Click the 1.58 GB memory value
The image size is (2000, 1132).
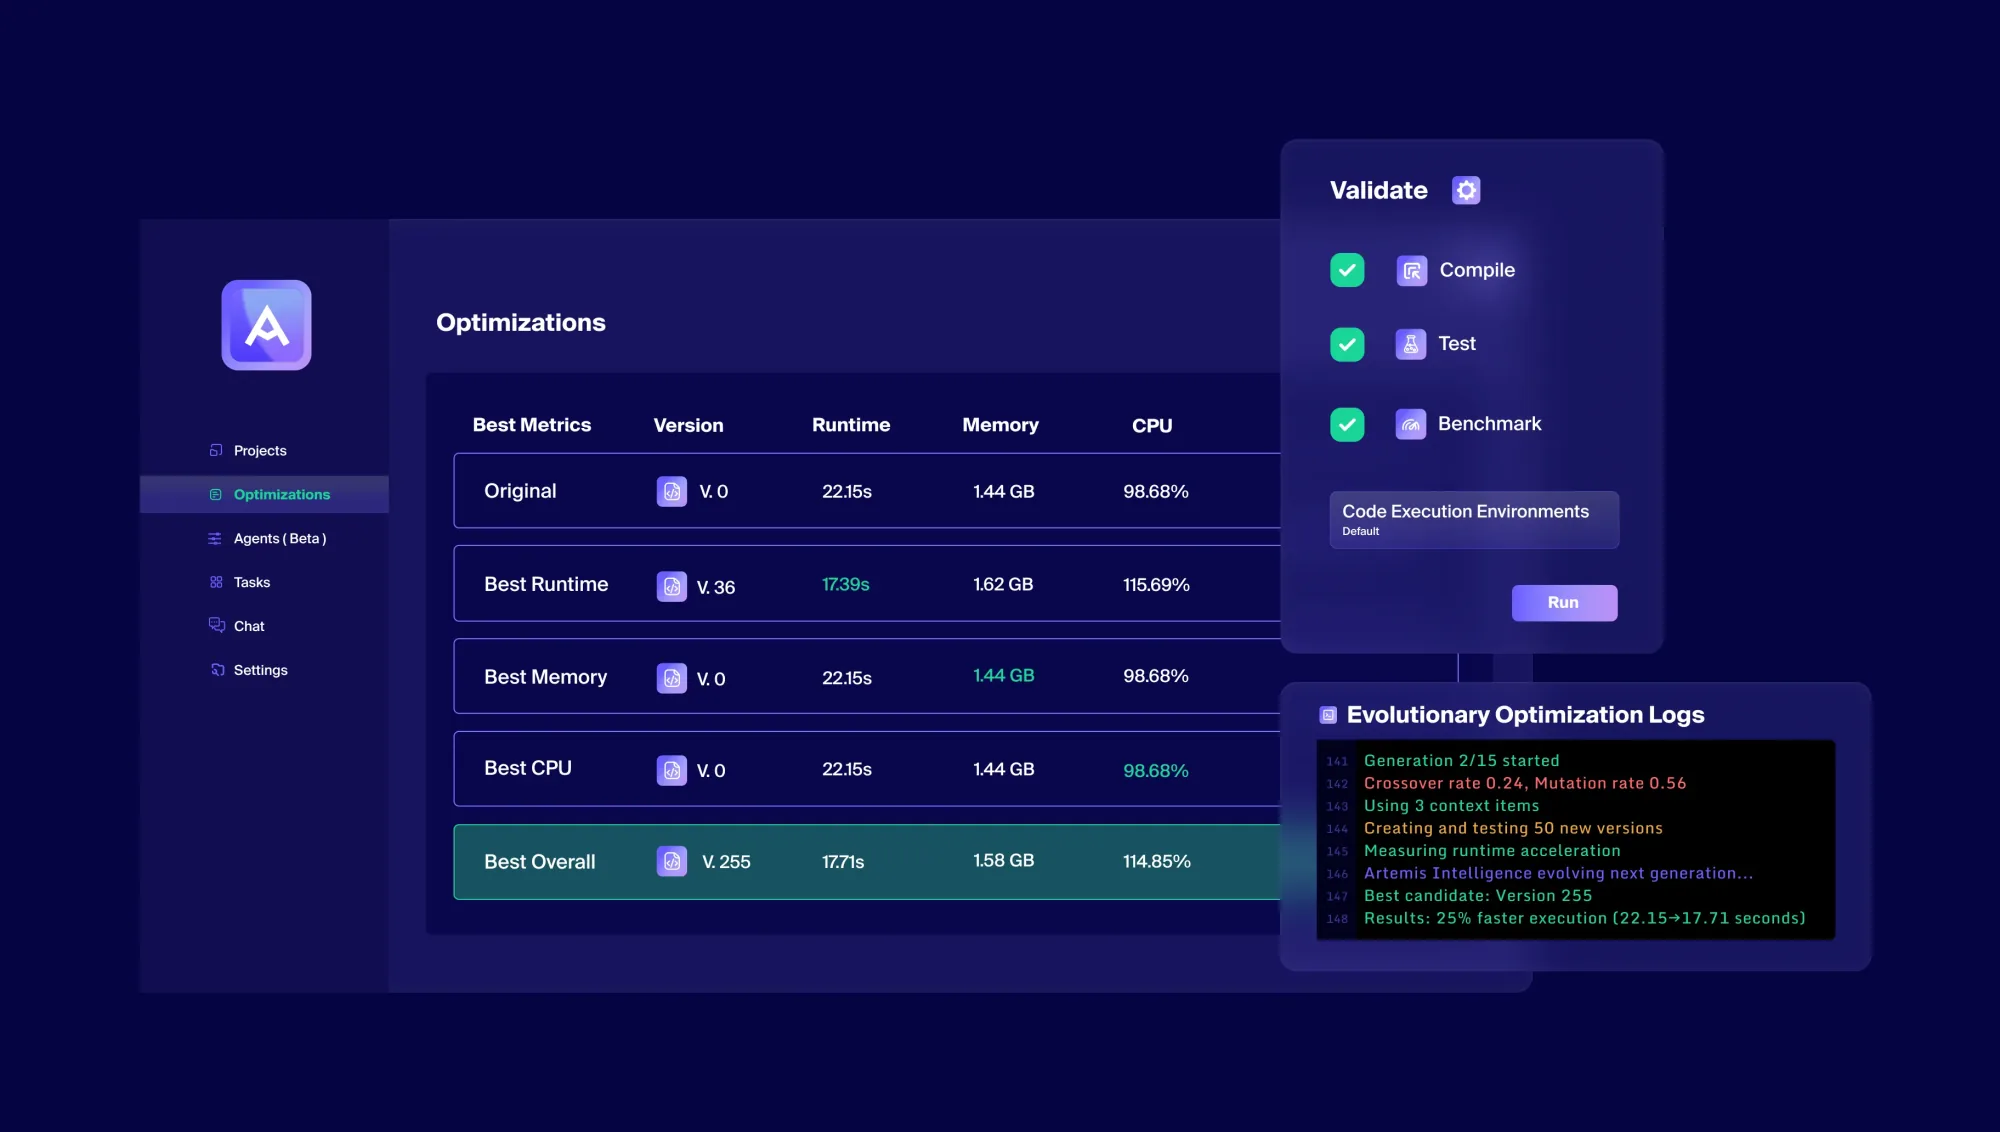1004,860
